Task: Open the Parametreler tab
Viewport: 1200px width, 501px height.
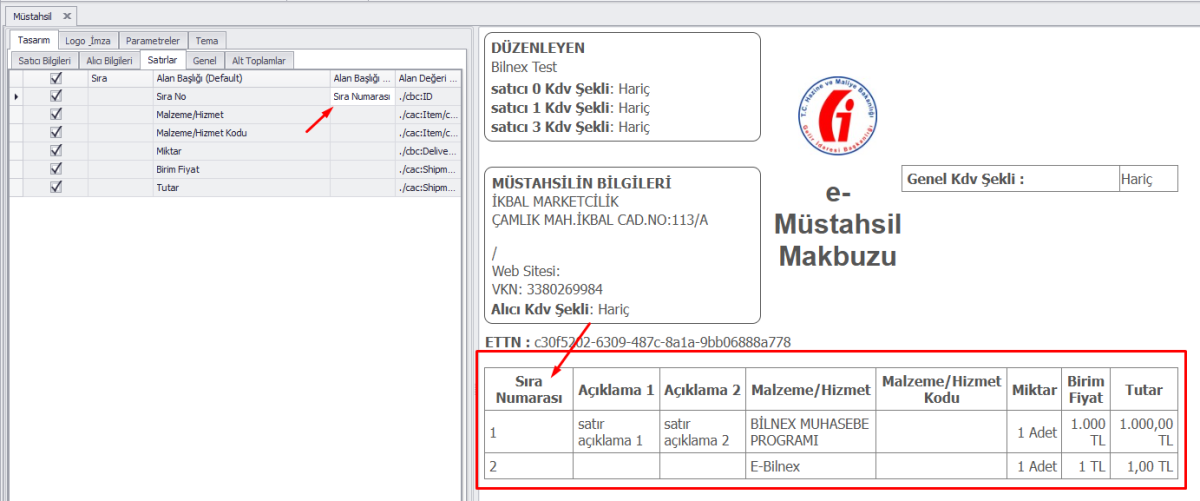Action: point(152,41)
